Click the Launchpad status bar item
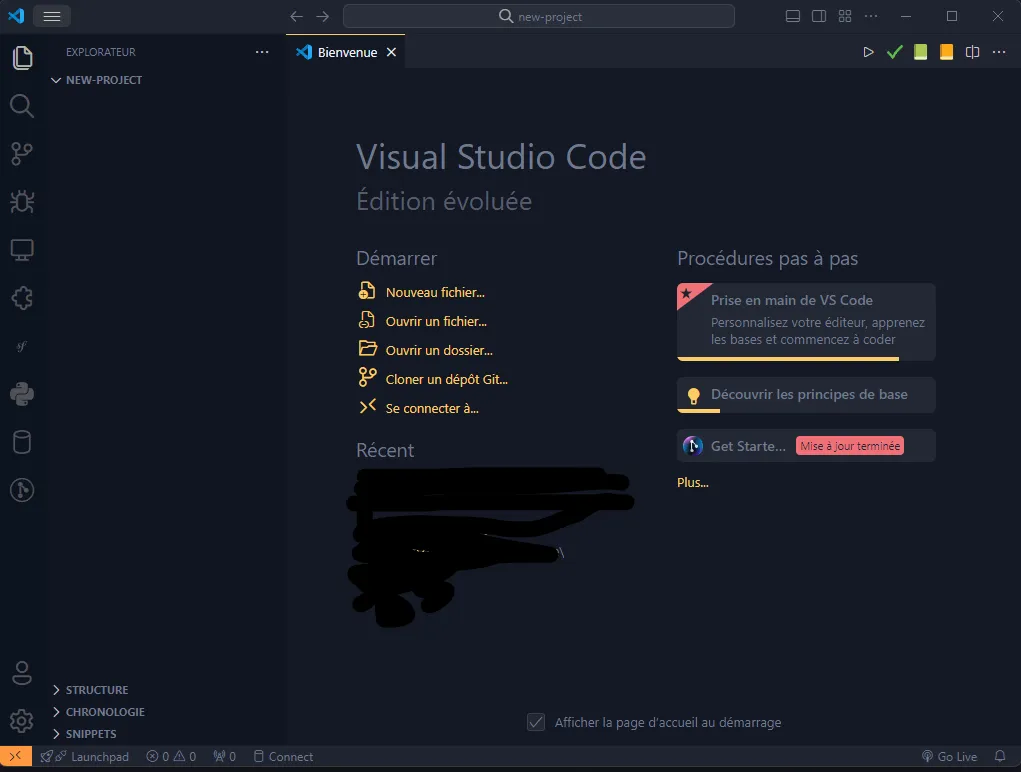The height and width of the screenshot is (772, 1021). tap(86, 756)
